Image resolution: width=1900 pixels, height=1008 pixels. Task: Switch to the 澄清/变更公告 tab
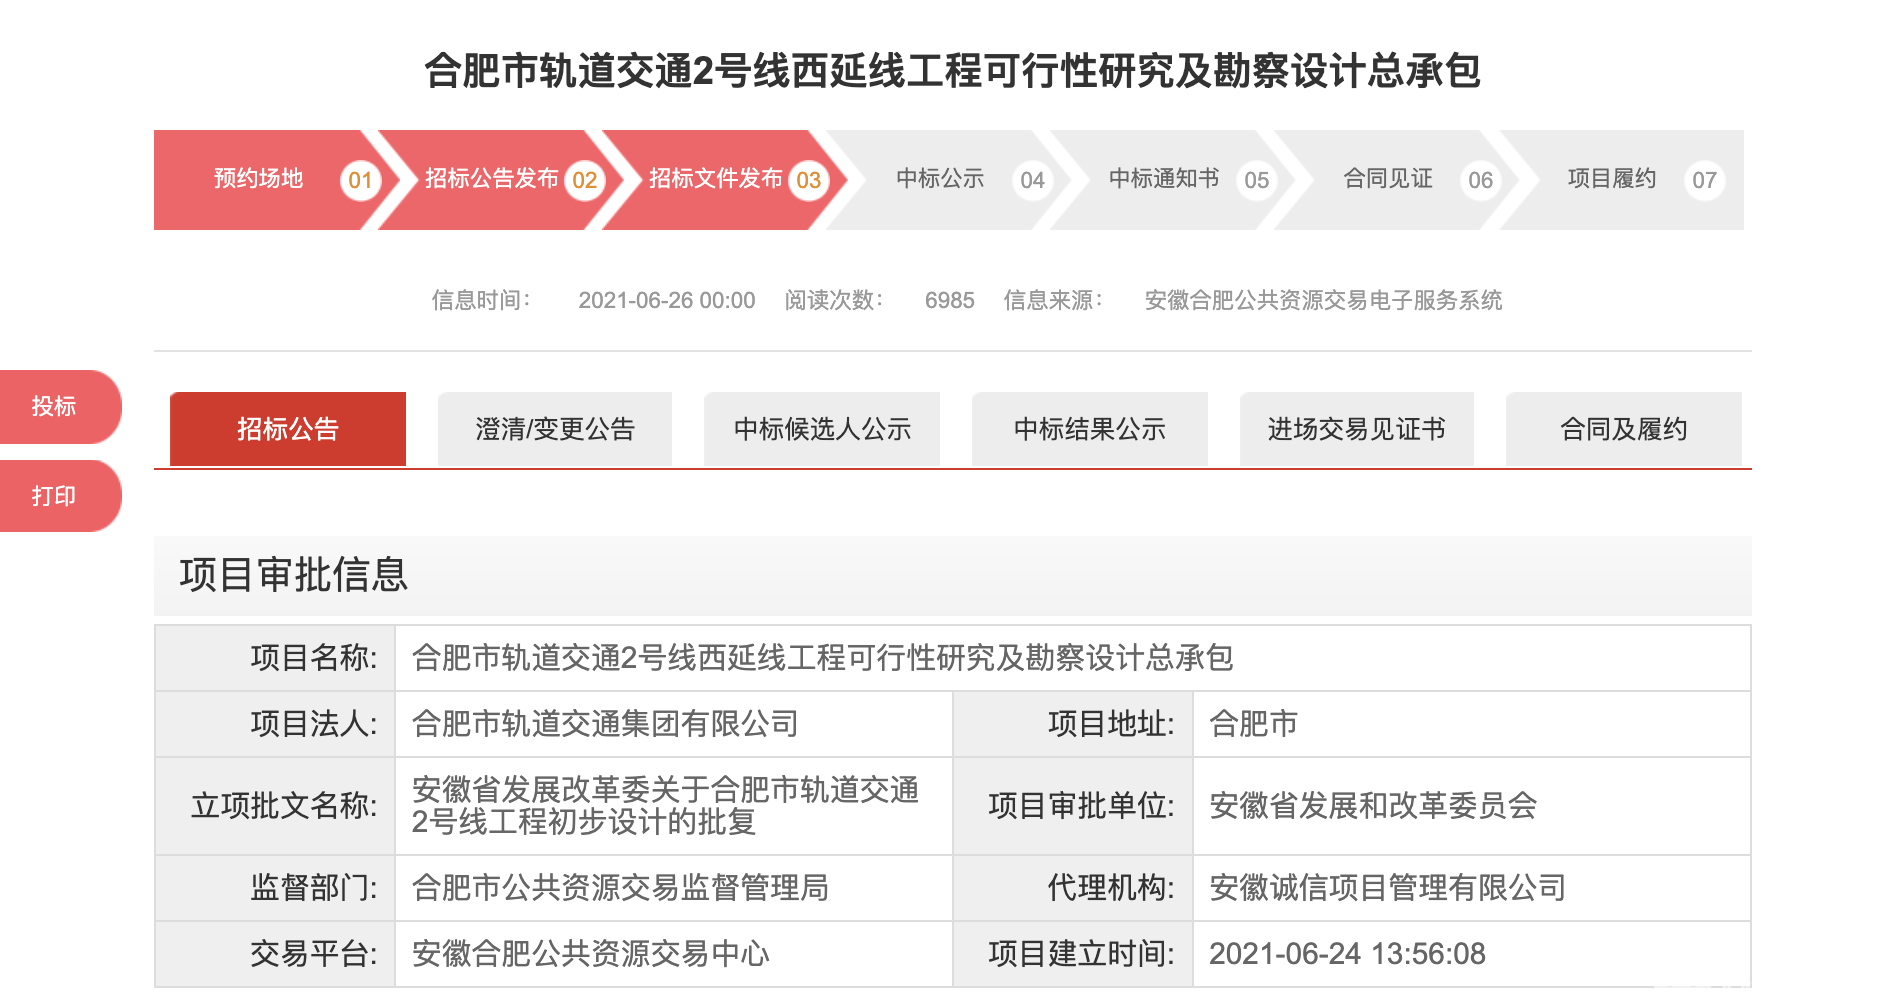pyautogui.click(x=555, y=429)
